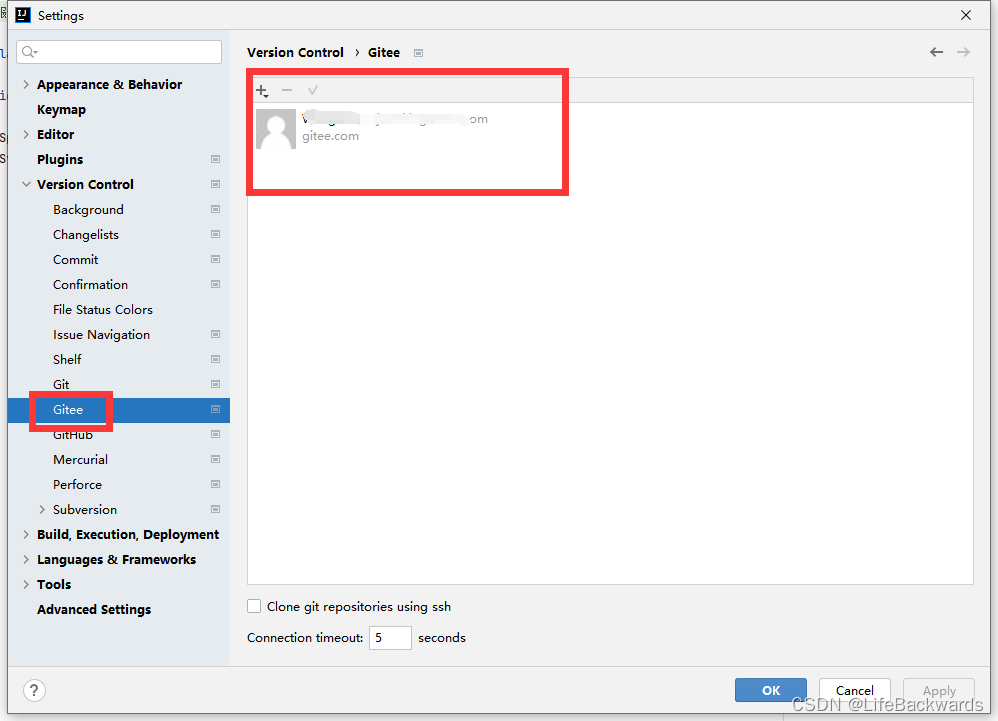
Task: Click the back navigation arrow
Action: coord(936,52)
